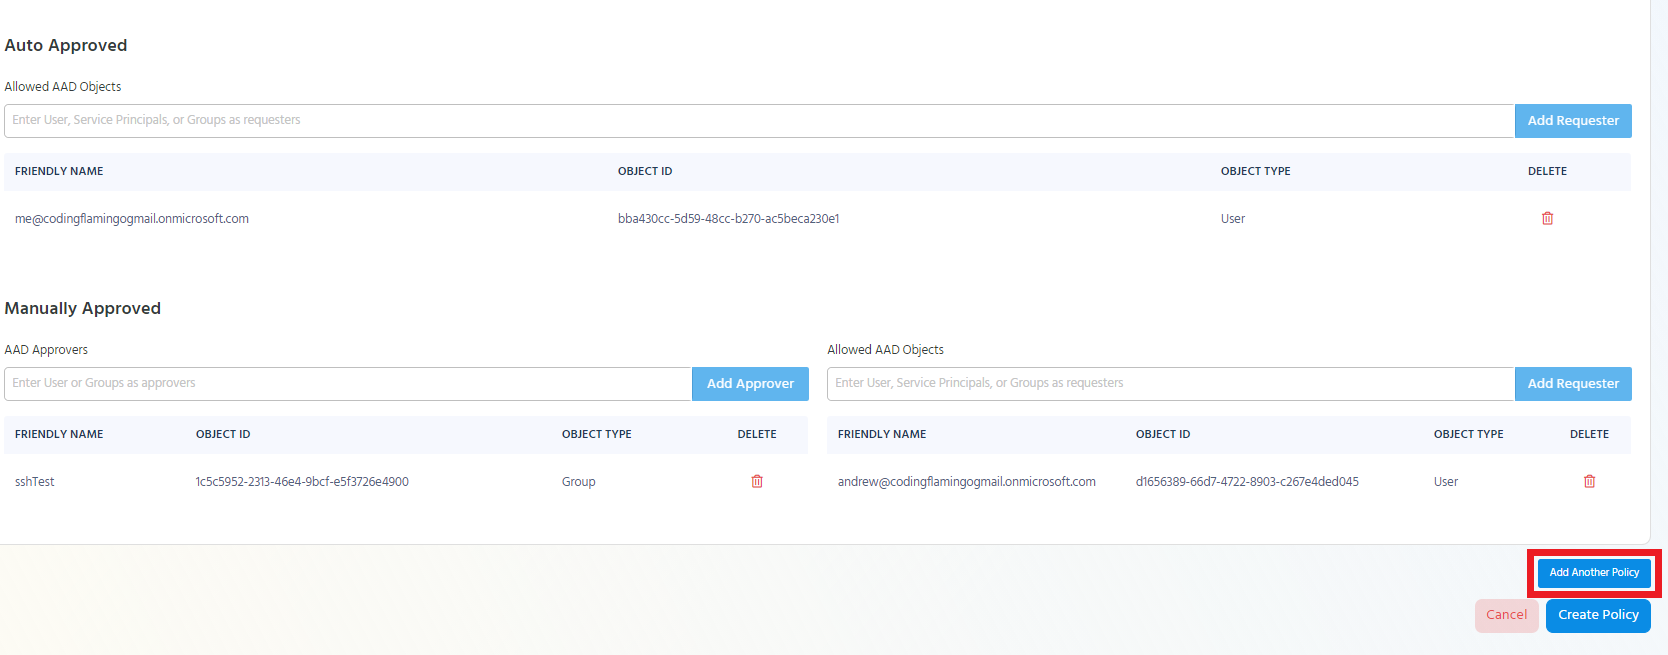Click Allowed AAD Objects label under Auto Approved

tap(63, 87)
